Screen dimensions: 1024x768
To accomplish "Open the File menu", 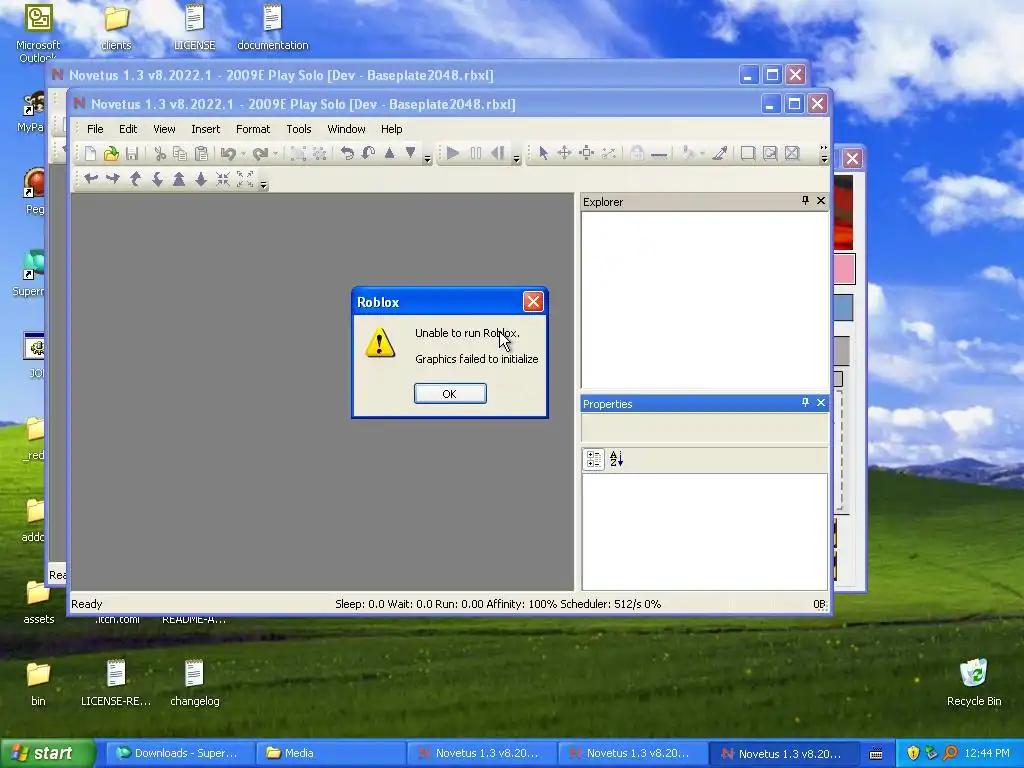I will (95, 129).
